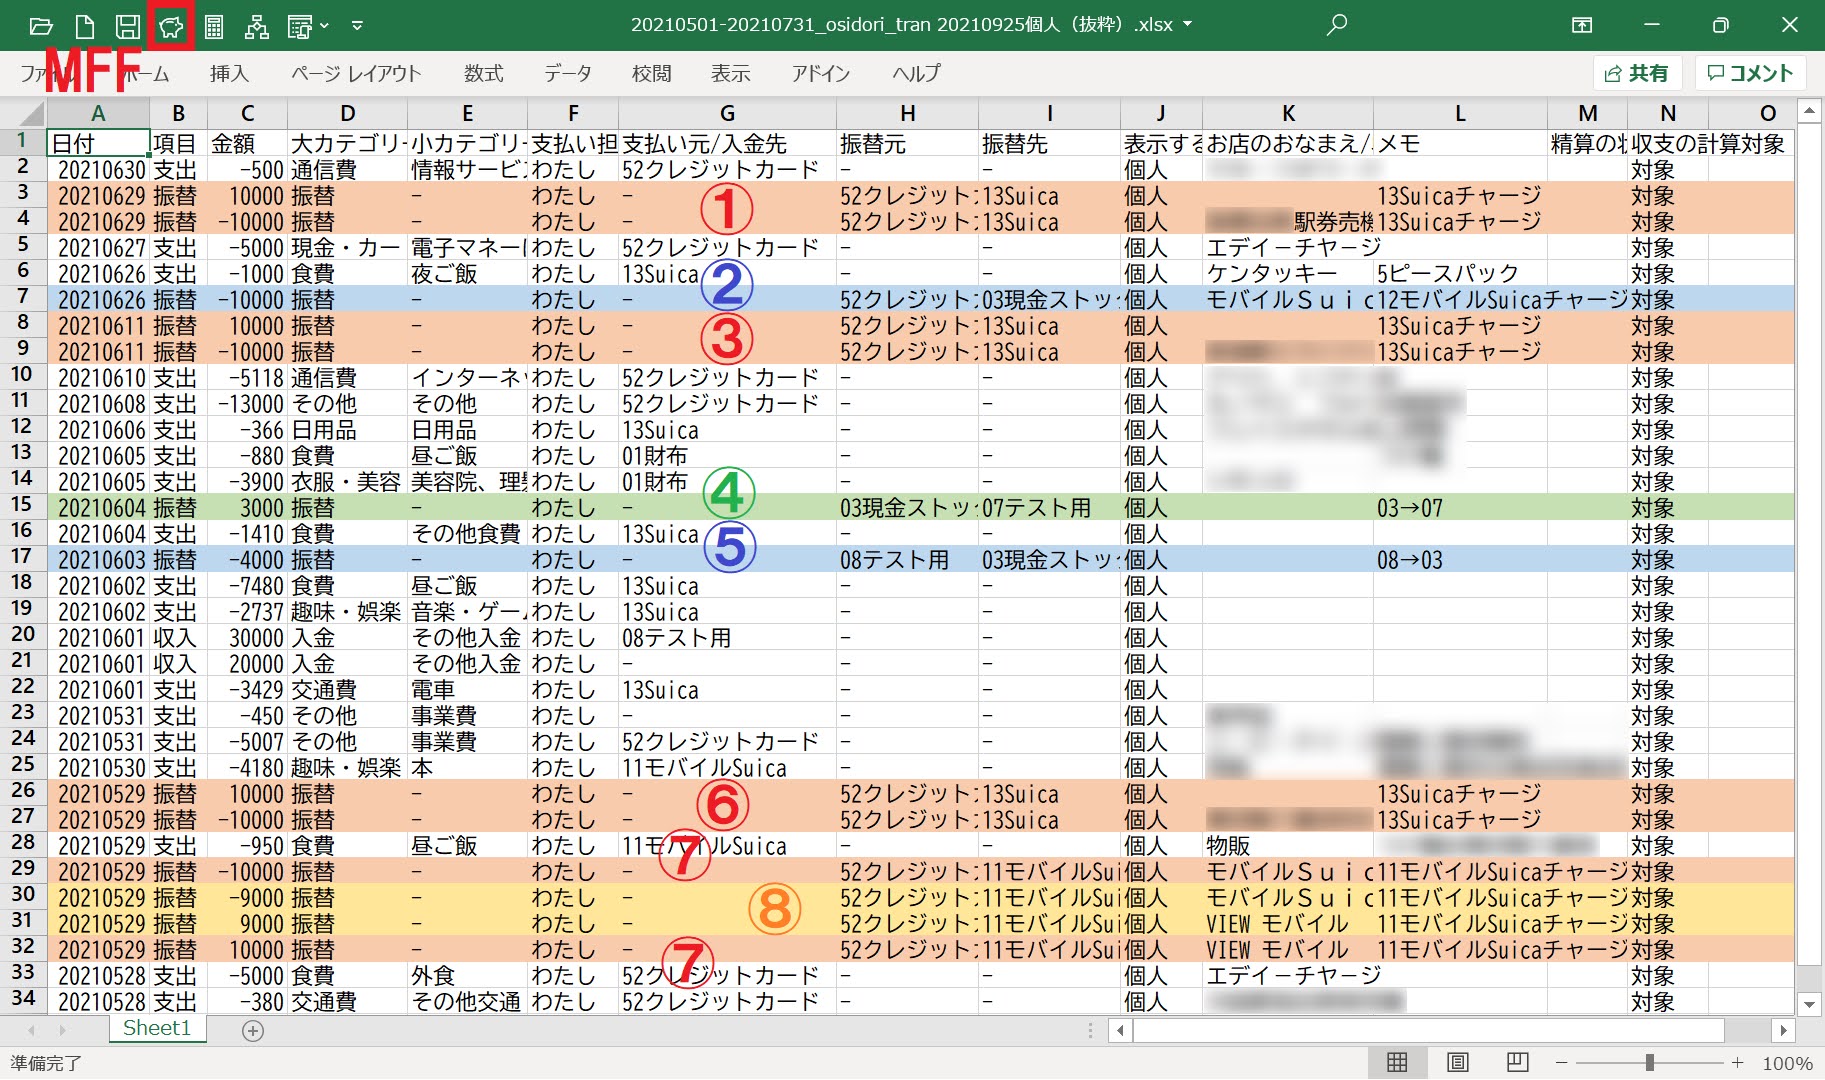
Task: Open the file name dropdown in title bar
Action: (x=1188, y=24)
